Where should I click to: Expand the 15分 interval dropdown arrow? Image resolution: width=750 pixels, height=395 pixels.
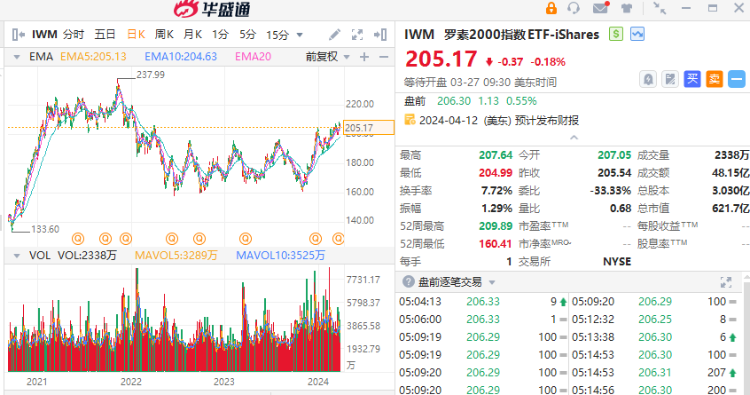[x=300, y=35]
